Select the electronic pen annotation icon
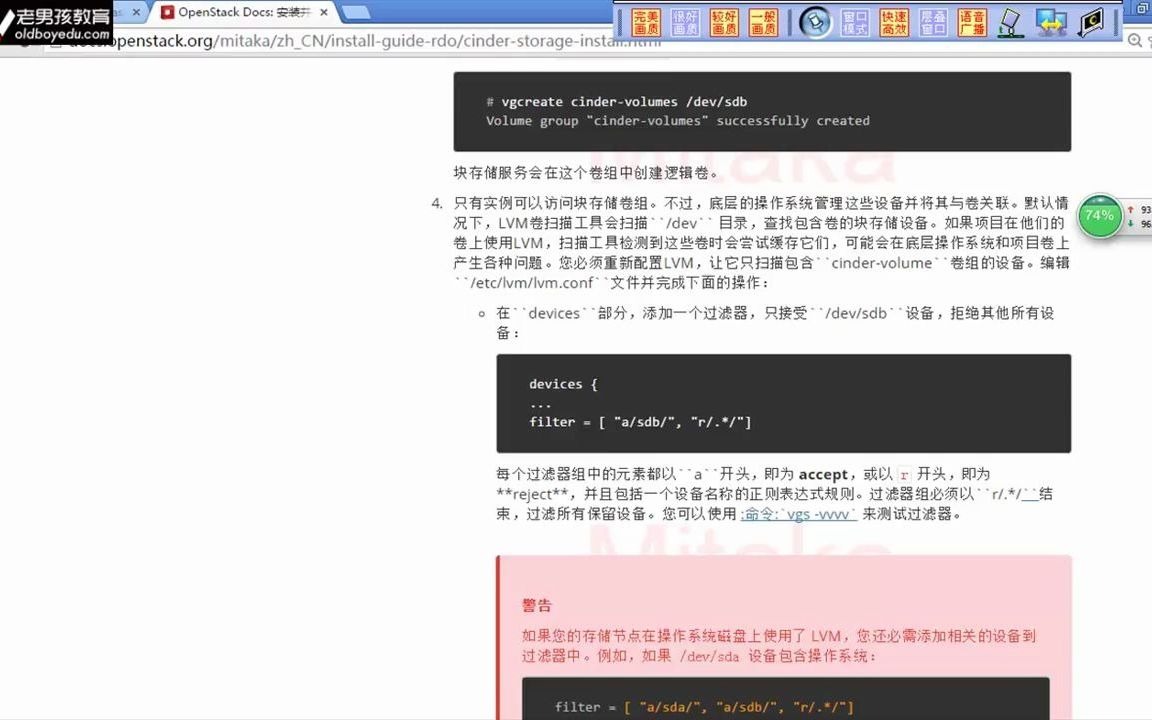The height and width of the screenshot is (720, 1152). click(1010, 21)
